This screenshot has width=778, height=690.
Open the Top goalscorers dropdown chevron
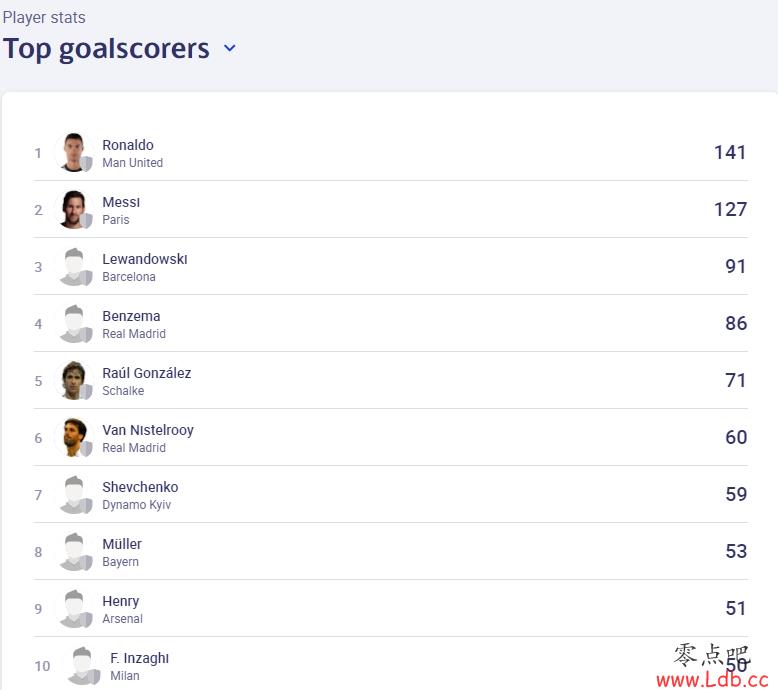click(230, 48)
